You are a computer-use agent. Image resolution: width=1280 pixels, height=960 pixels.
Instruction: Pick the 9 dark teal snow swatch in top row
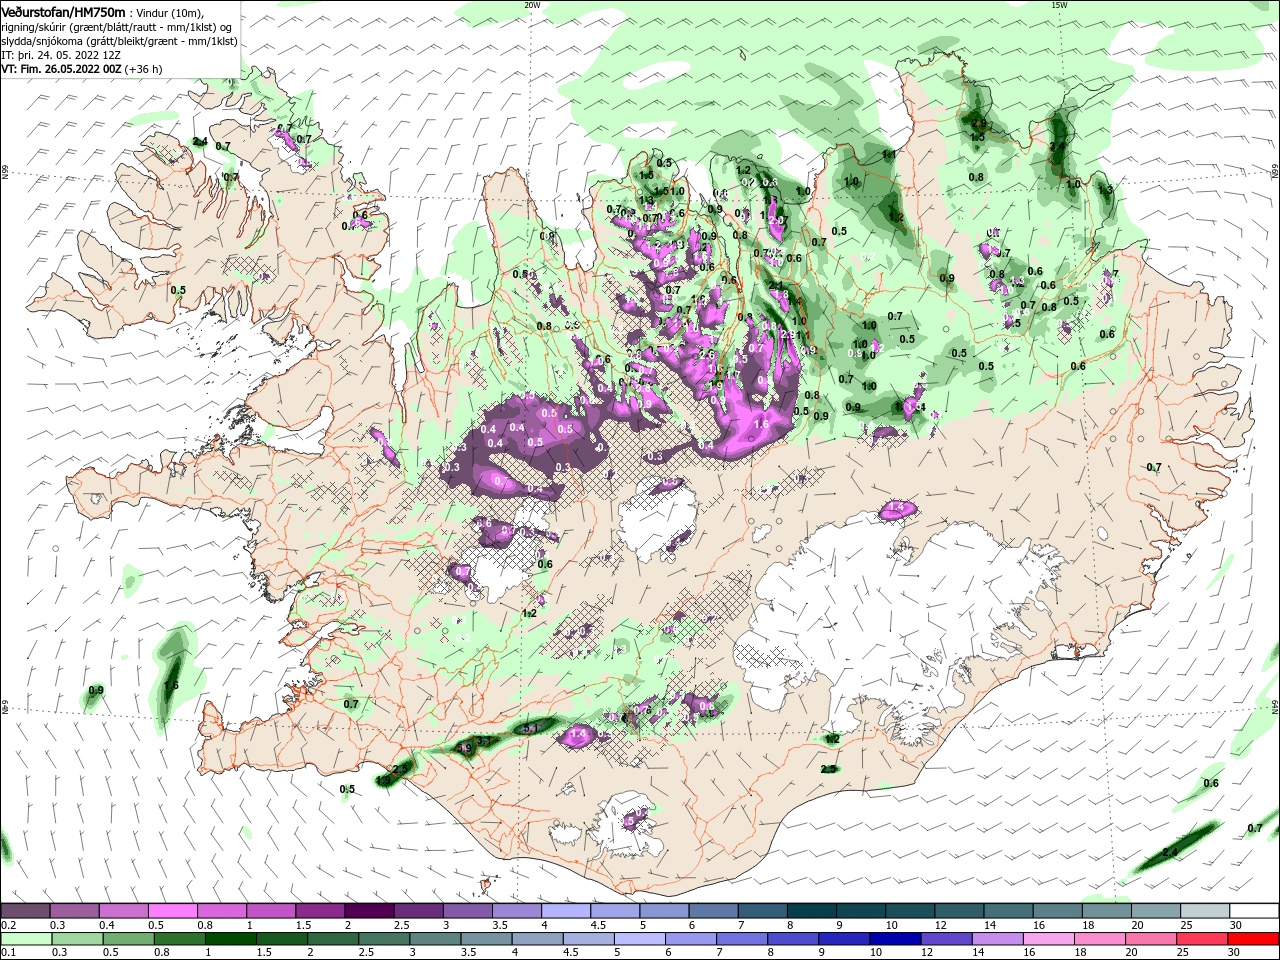coord(859,911)
